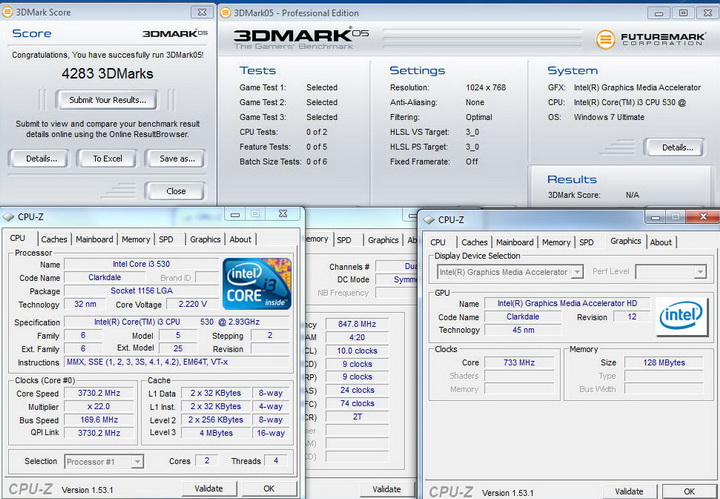
Task: Click the Core Speed 3730.2 MHz field
Action: click(99, 393)
